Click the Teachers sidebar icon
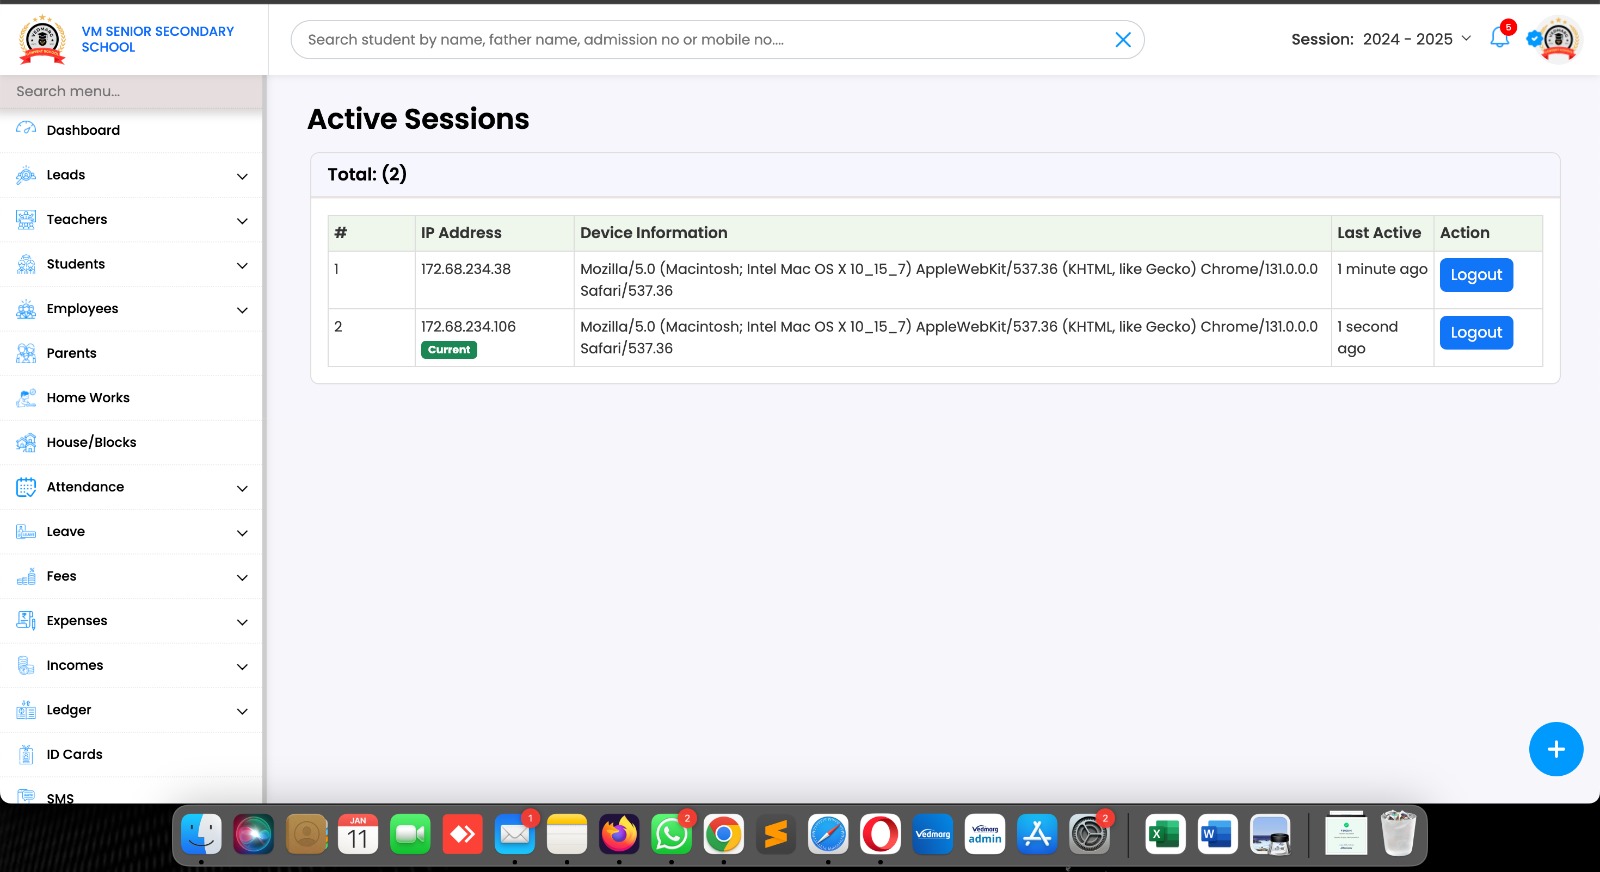Viewport: 1600px width, 872px height. click(26, 220)
